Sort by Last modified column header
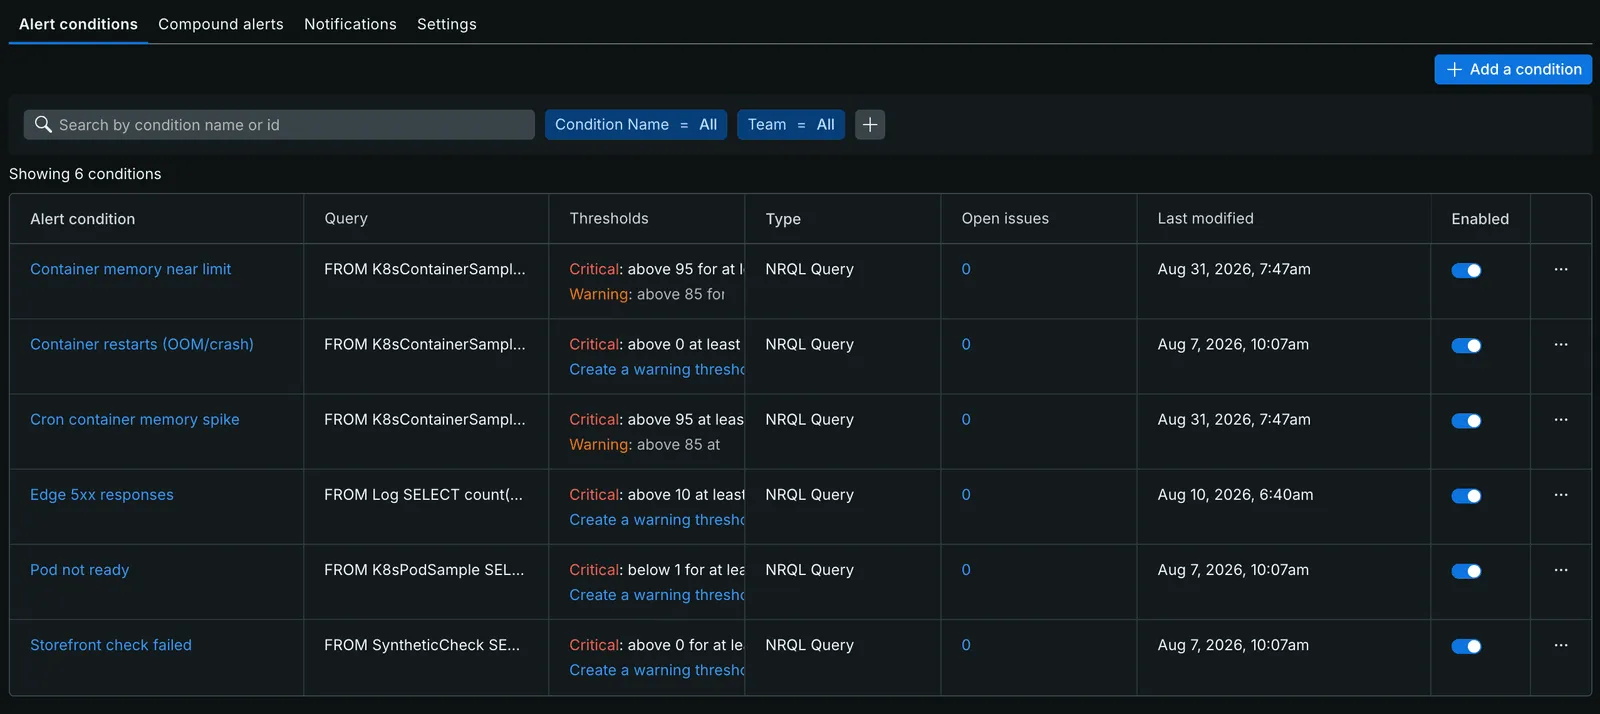The width and height of the screenshot is (1600, 714). [x=1205, y=218]
